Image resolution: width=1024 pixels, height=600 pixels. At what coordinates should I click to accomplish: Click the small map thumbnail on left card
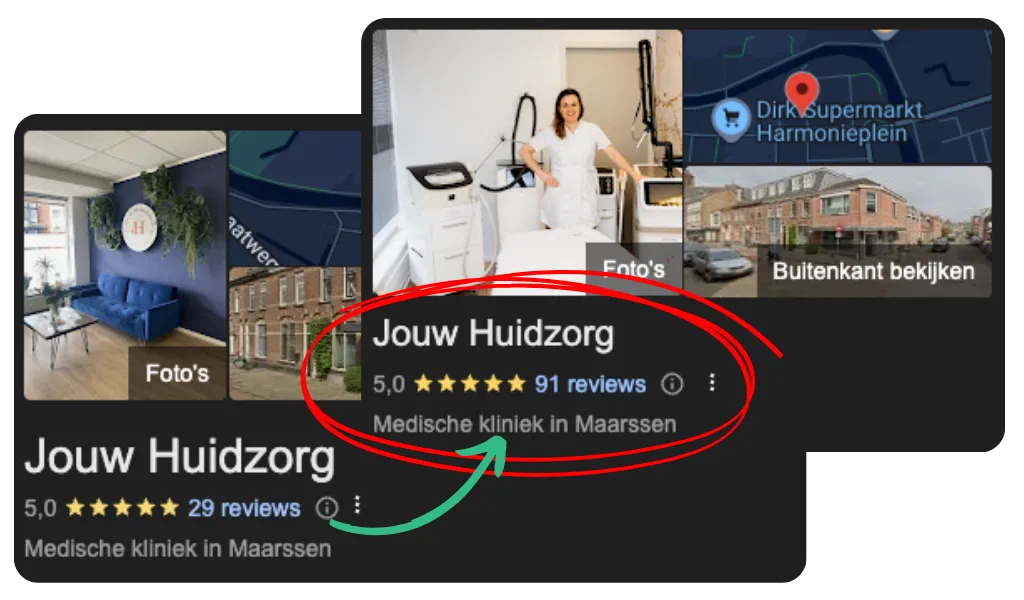[x=295, y=197]
